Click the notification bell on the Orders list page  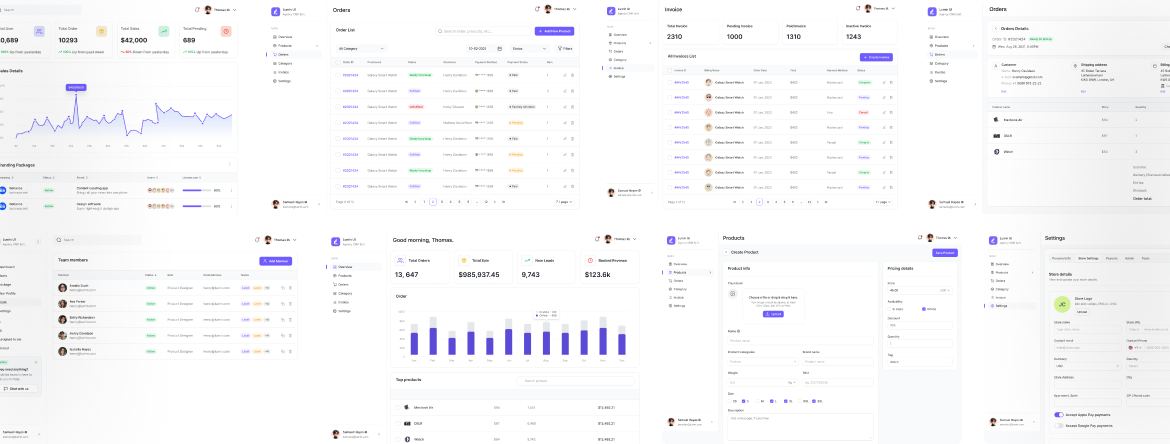[x=538, y=9]
